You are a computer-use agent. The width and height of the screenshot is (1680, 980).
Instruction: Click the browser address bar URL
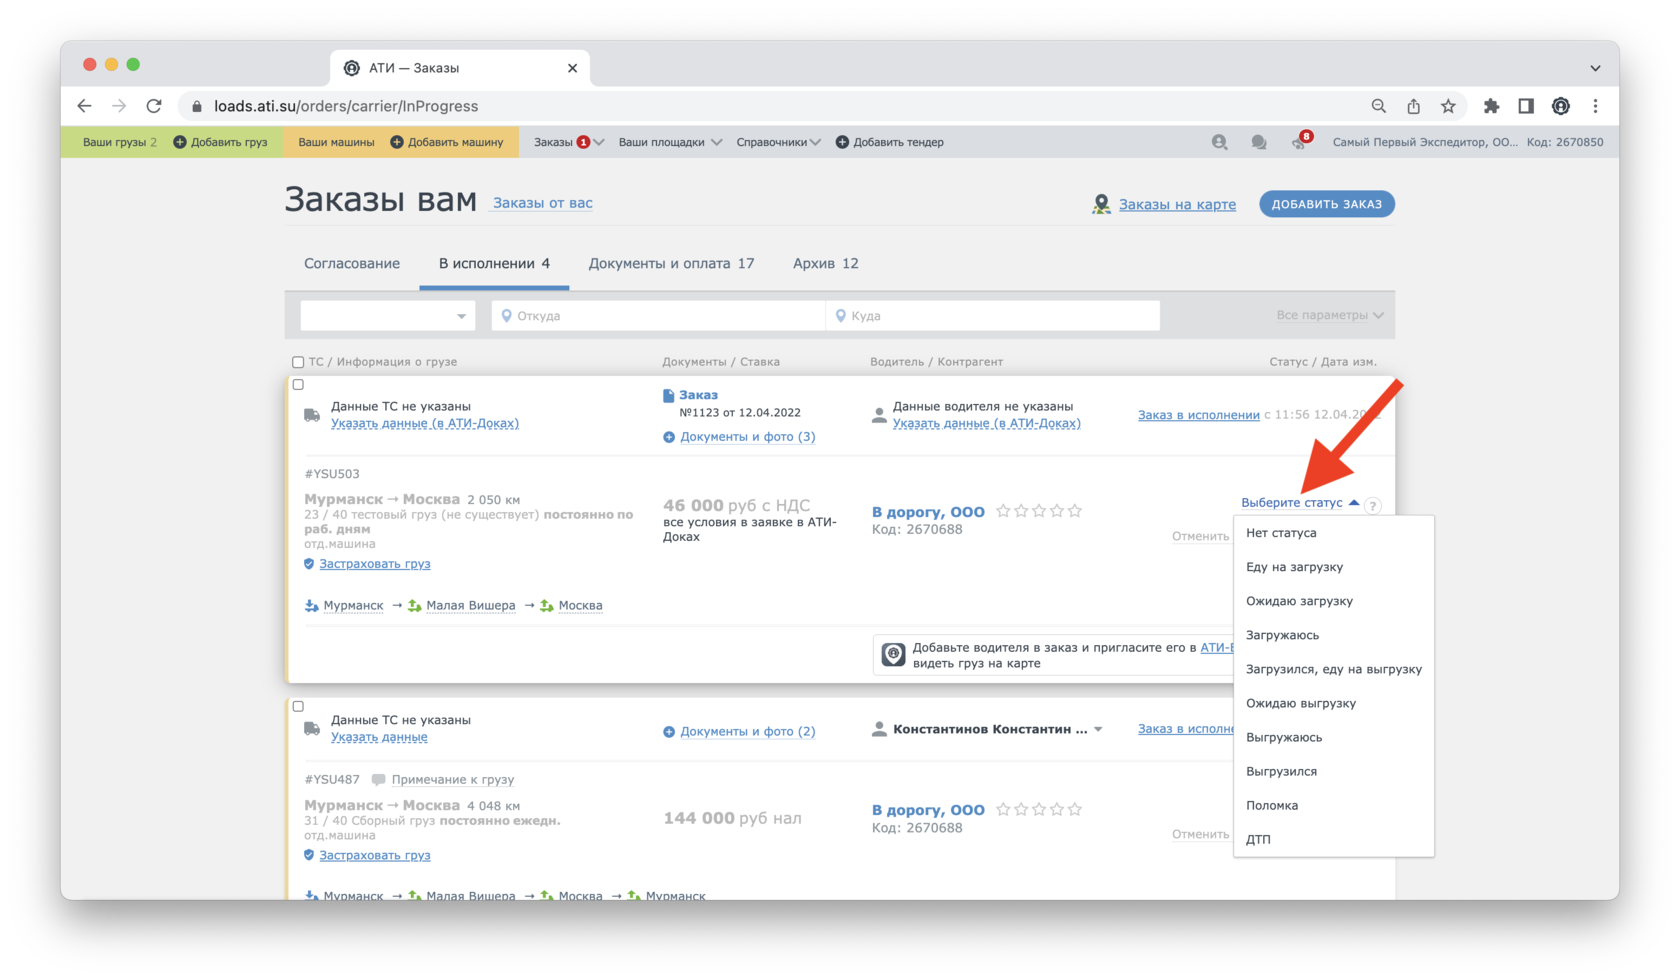346,106
